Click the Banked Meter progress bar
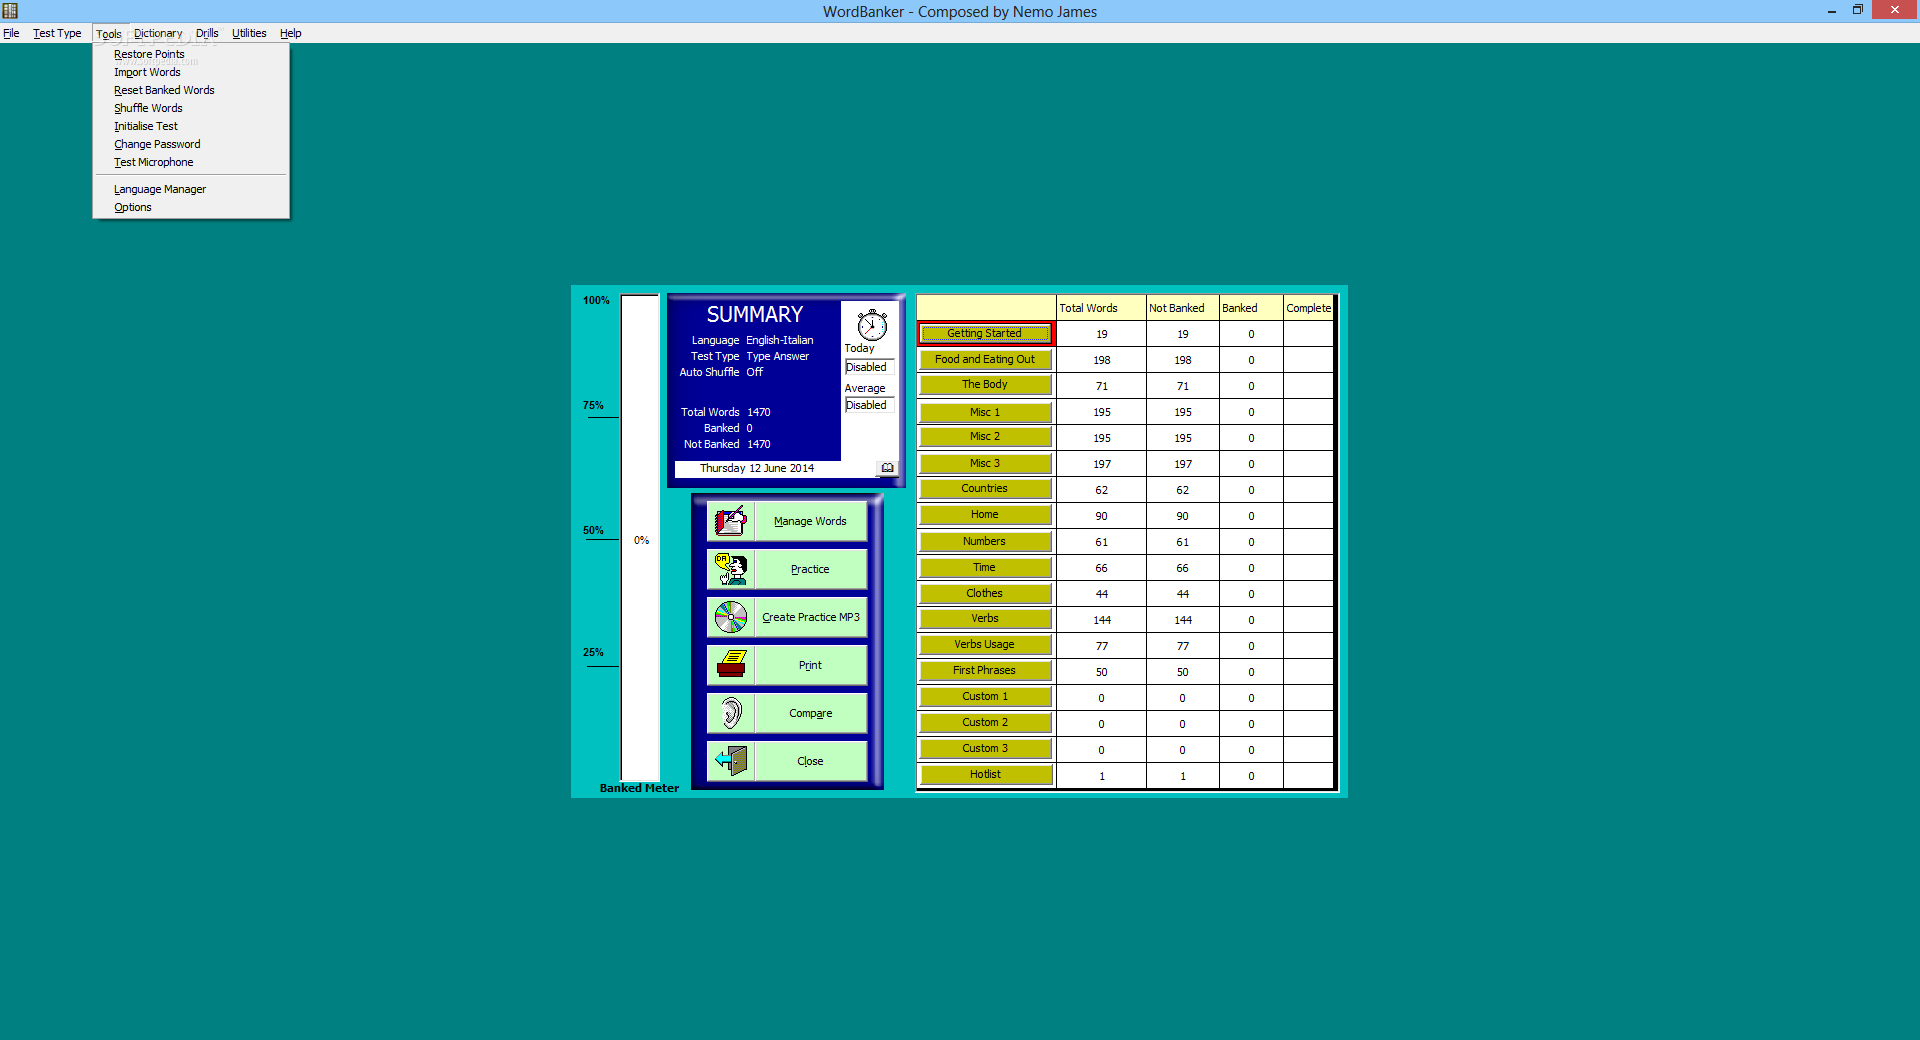Screen dimensions: 1920x1040 (x=640, y=538)
